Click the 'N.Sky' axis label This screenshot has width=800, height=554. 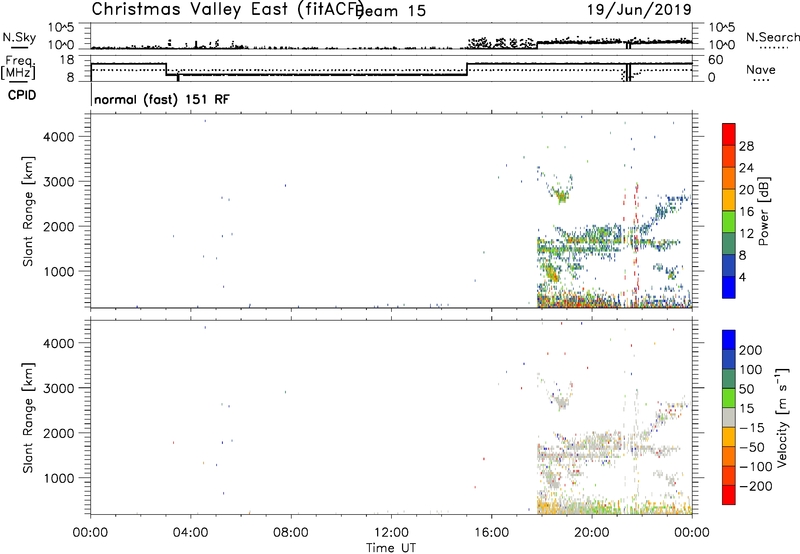coord(19,37)
